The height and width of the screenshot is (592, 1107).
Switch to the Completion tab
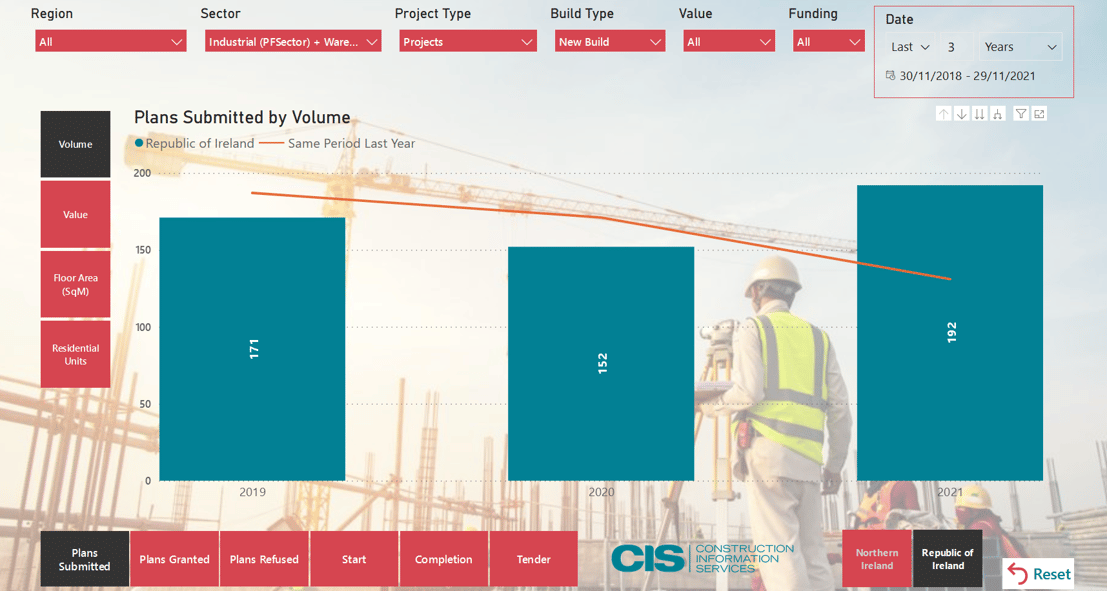443,559
